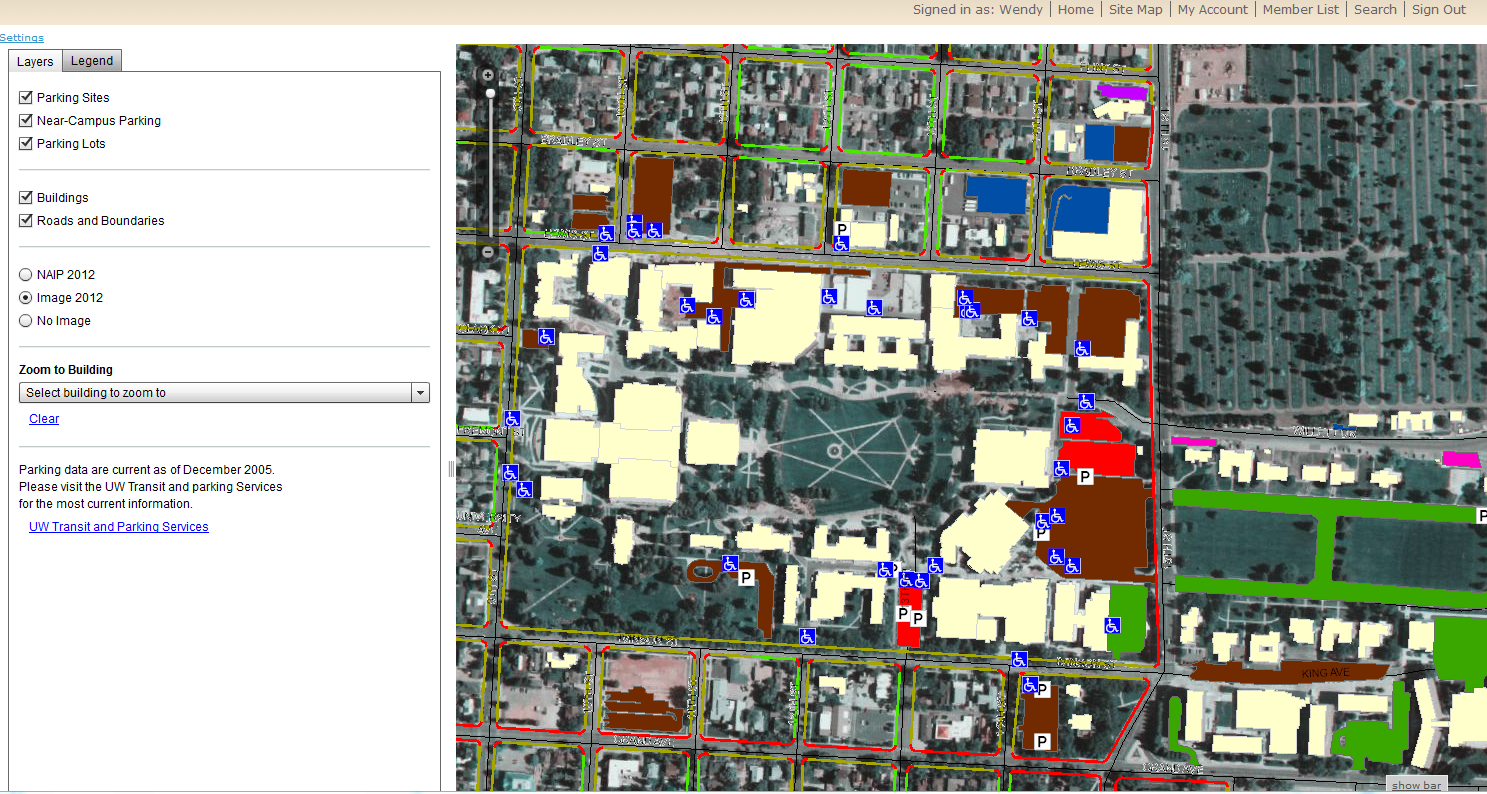Uncheck the Parking Sites layer
Image resolution: width=1487 pixels, height=794 pixels.
coord(25,97)
